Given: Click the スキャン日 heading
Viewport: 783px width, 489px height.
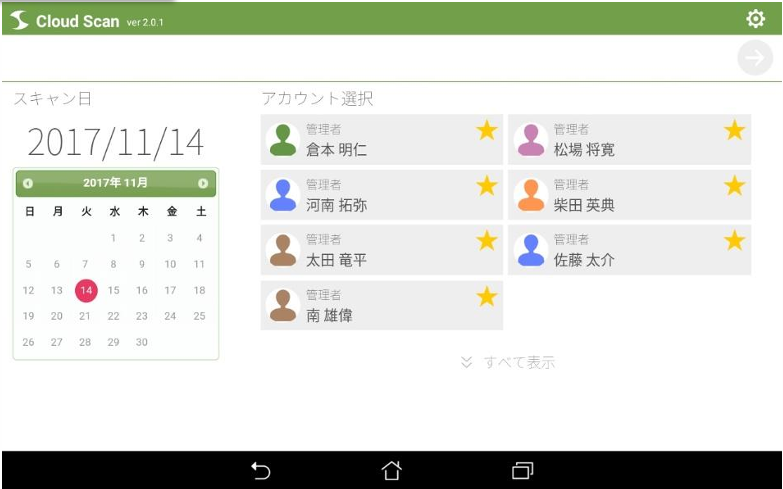Looking at the screenshot, I should (52, 98).
